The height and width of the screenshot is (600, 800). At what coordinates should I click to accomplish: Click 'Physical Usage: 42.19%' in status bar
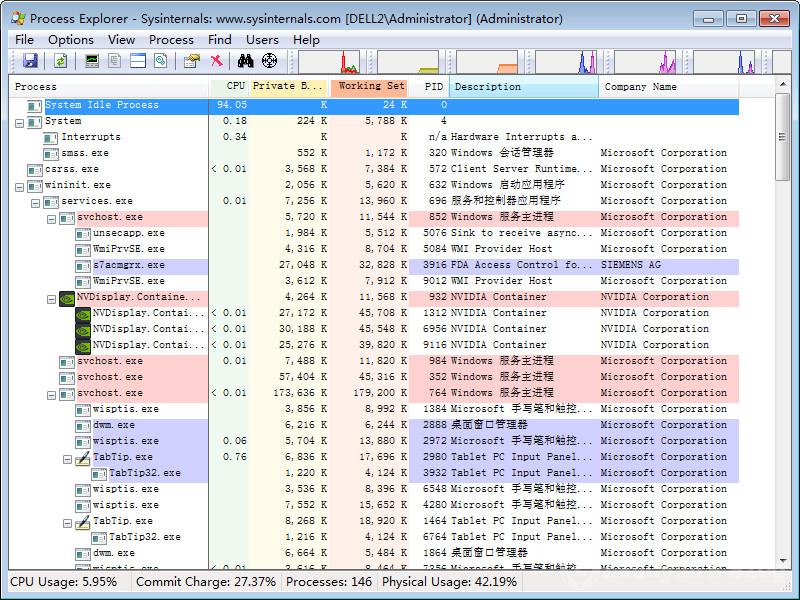click(x=449, y=582)
